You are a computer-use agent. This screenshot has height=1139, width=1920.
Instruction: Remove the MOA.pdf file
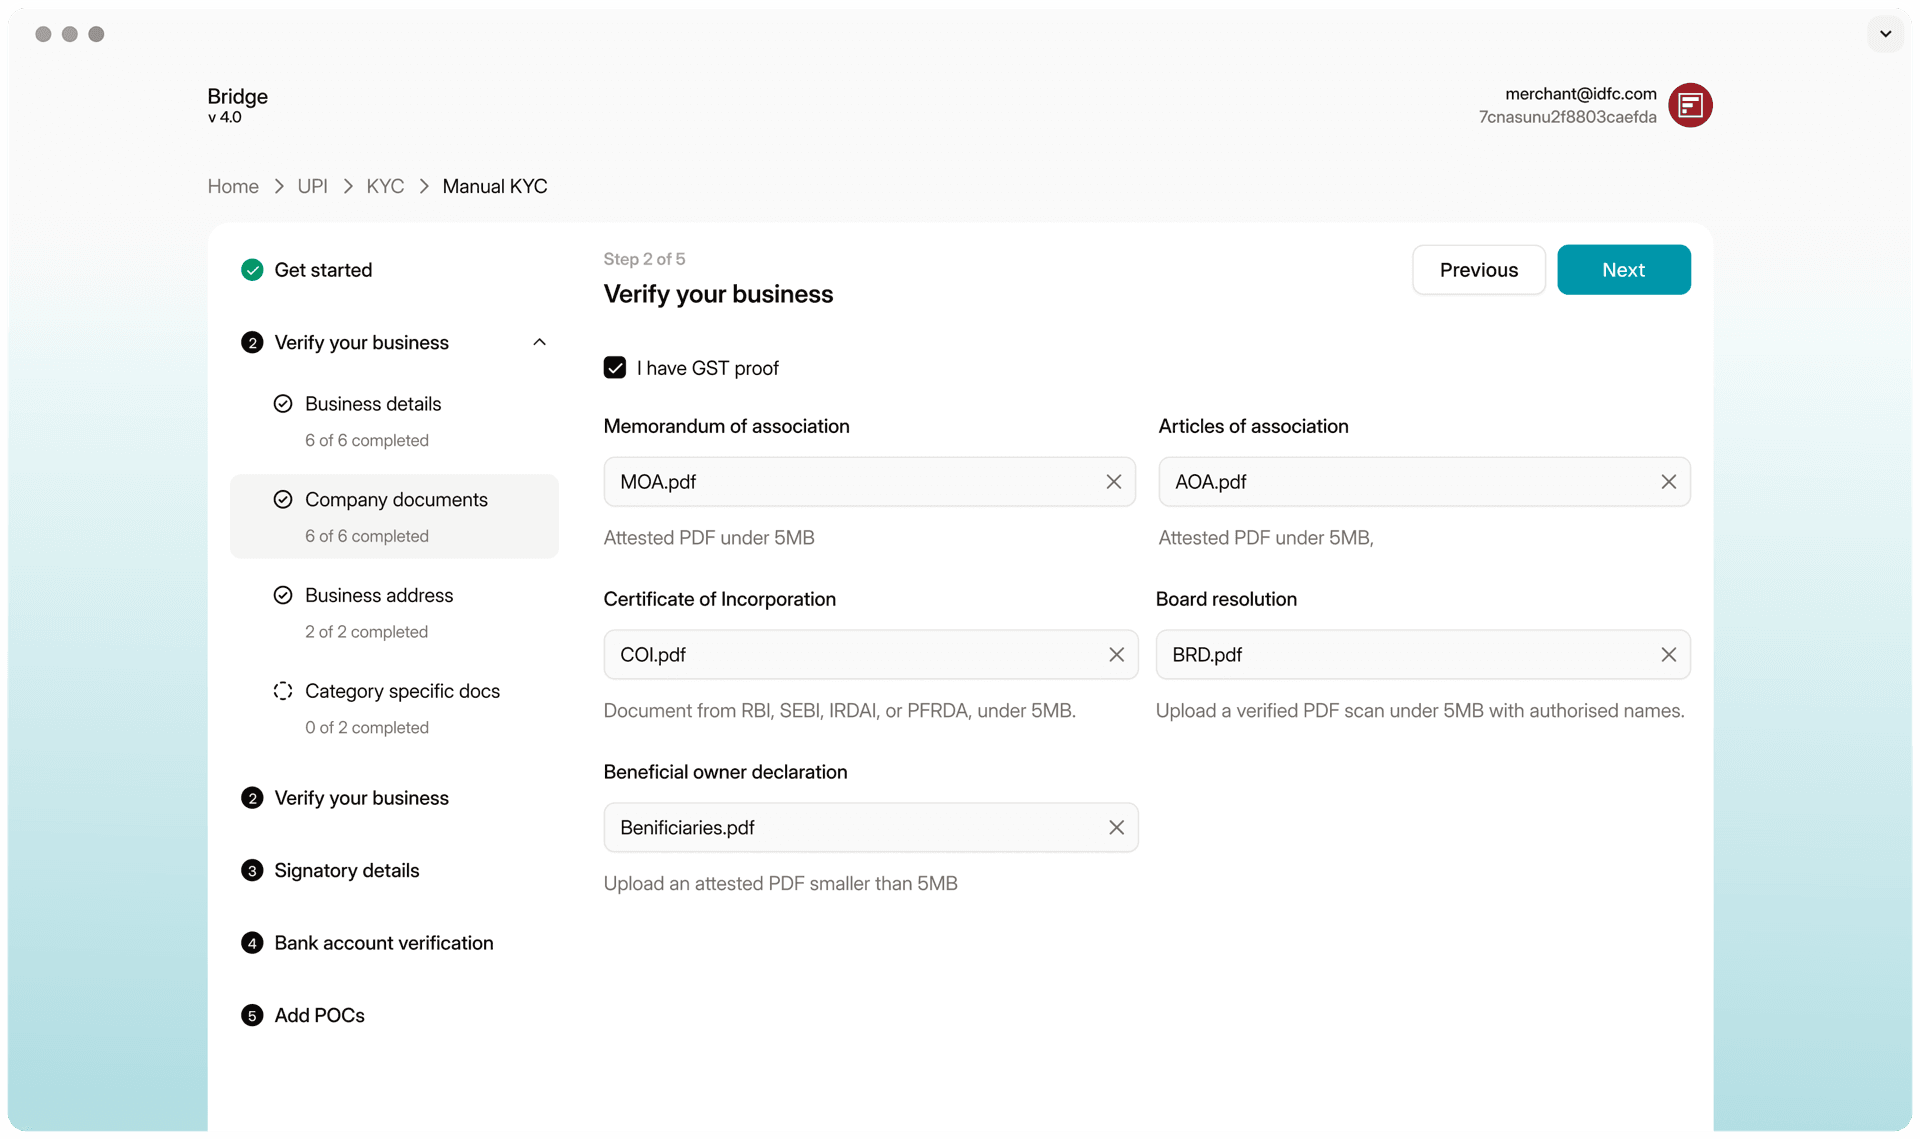1113,482
